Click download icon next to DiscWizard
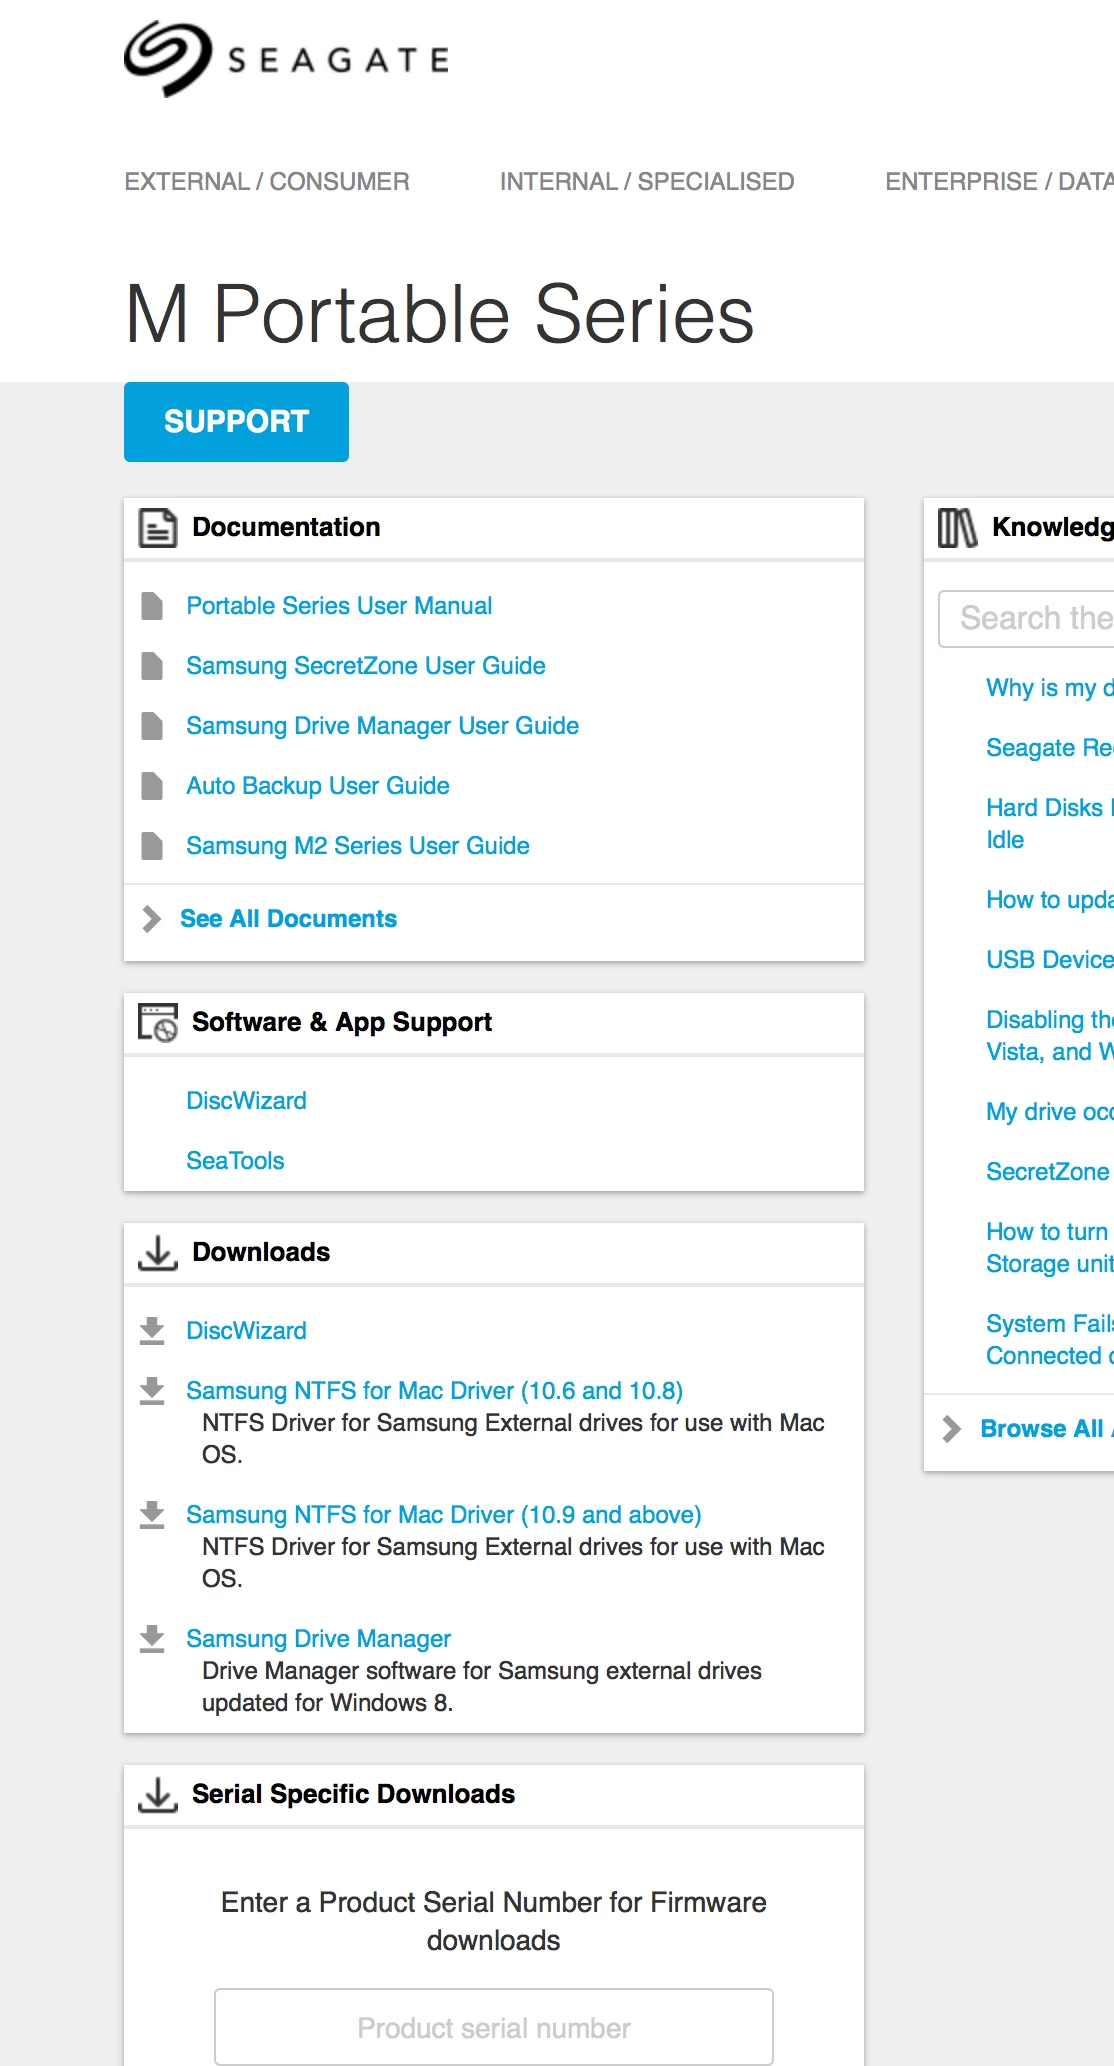The height and width of the screenshot is (2066, 1114). (x=152, y=1331)
